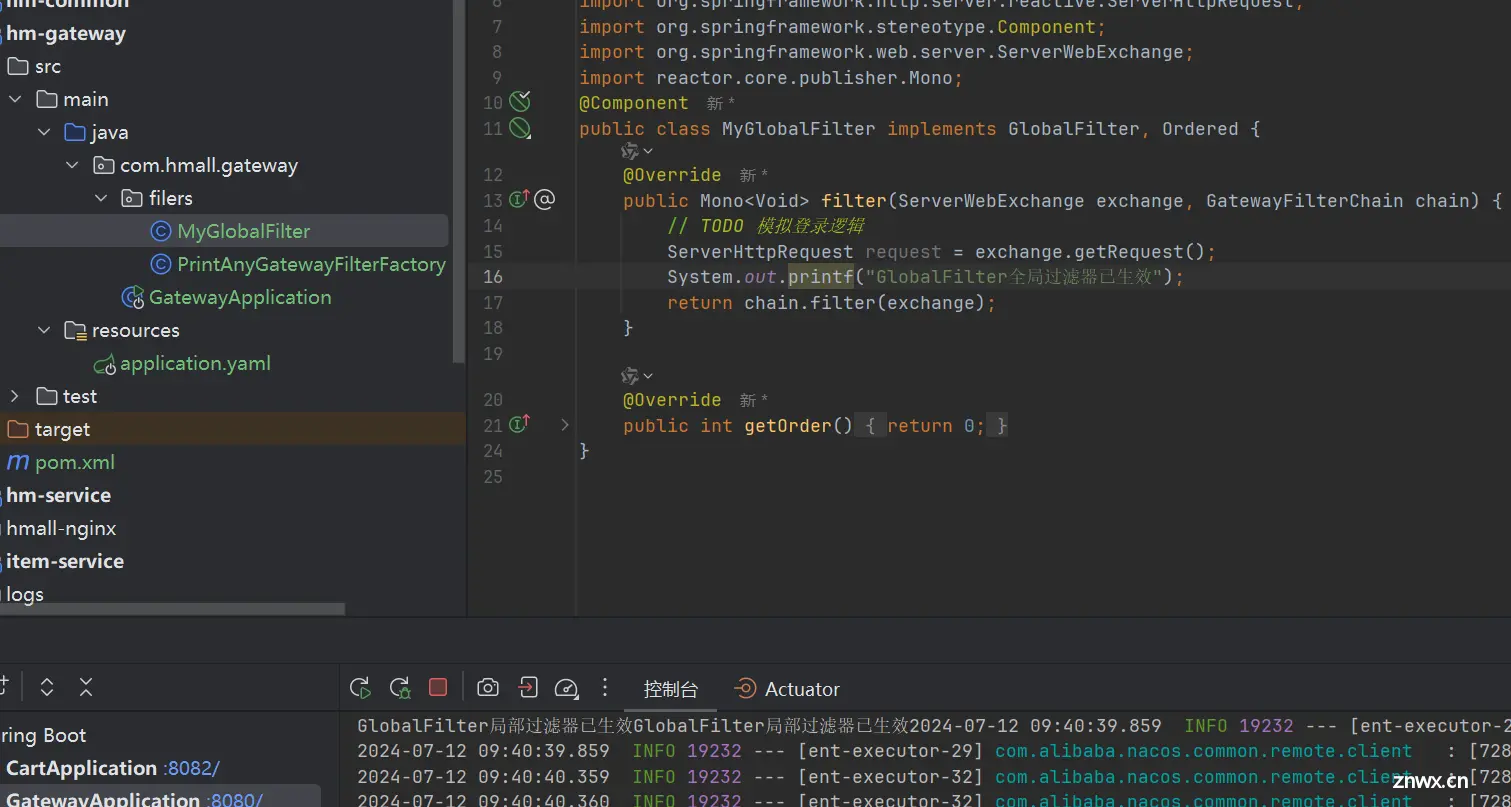Collapse the resources folder chevron

click(44, 330)
